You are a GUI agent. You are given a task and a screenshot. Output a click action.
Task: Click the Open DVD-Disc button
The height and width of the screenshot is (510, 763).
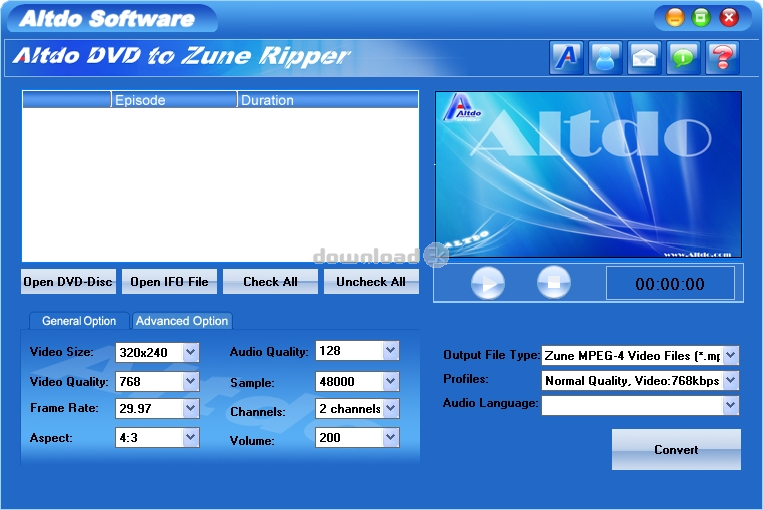tap(68, 282)
